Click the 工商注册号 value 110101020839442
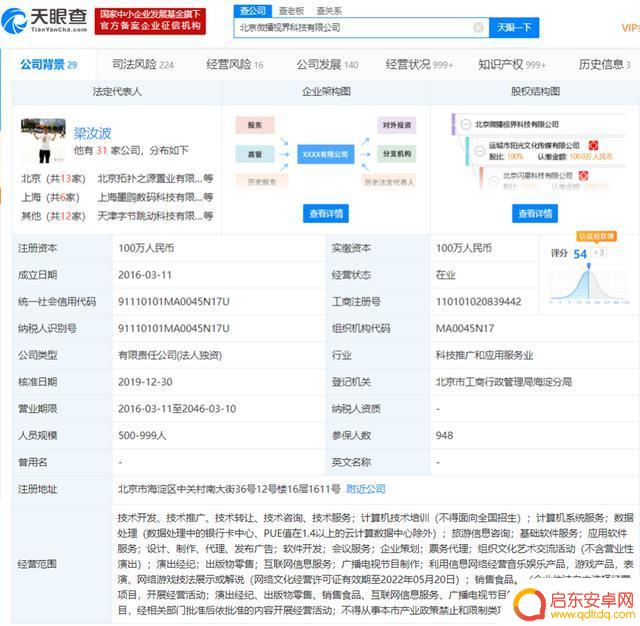The image size is (640, 626). point(478,302)
